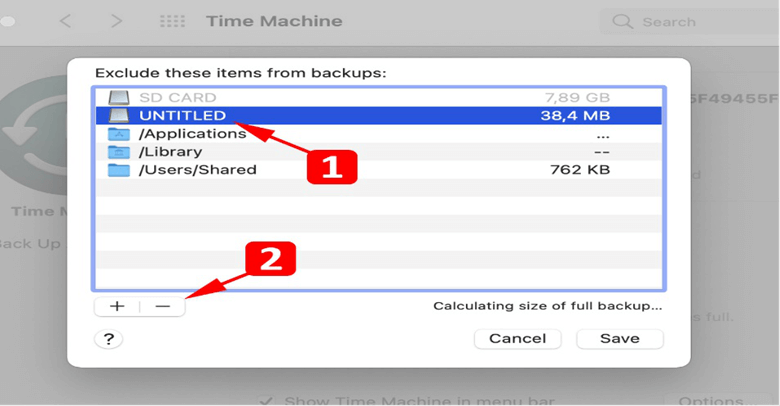Open help with the question mark button
The height and width of the screenshot is (406, 780).
pyautogui.click(x=108, y=339)
